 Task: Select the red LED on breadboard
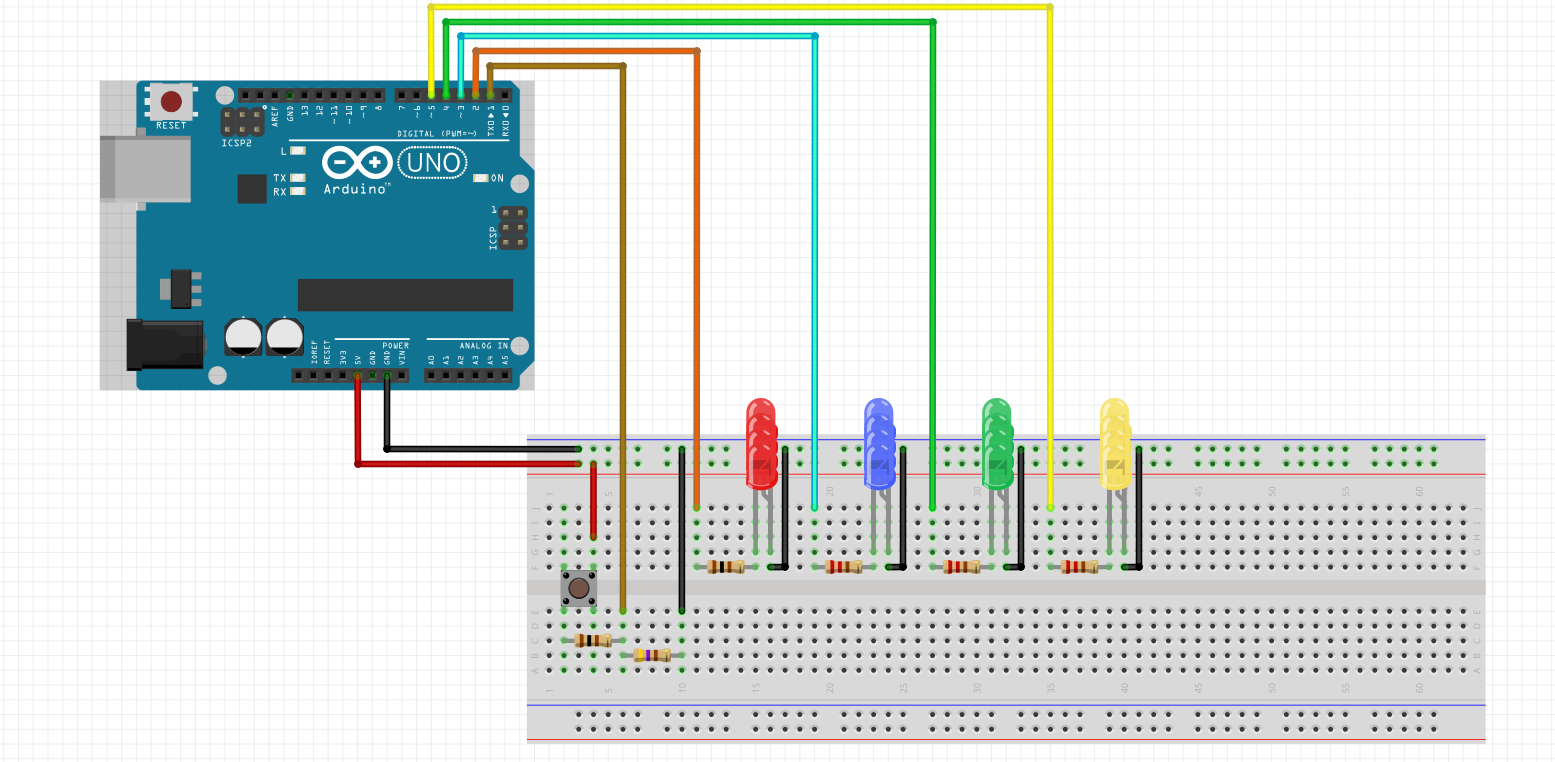tap(762, 443)
